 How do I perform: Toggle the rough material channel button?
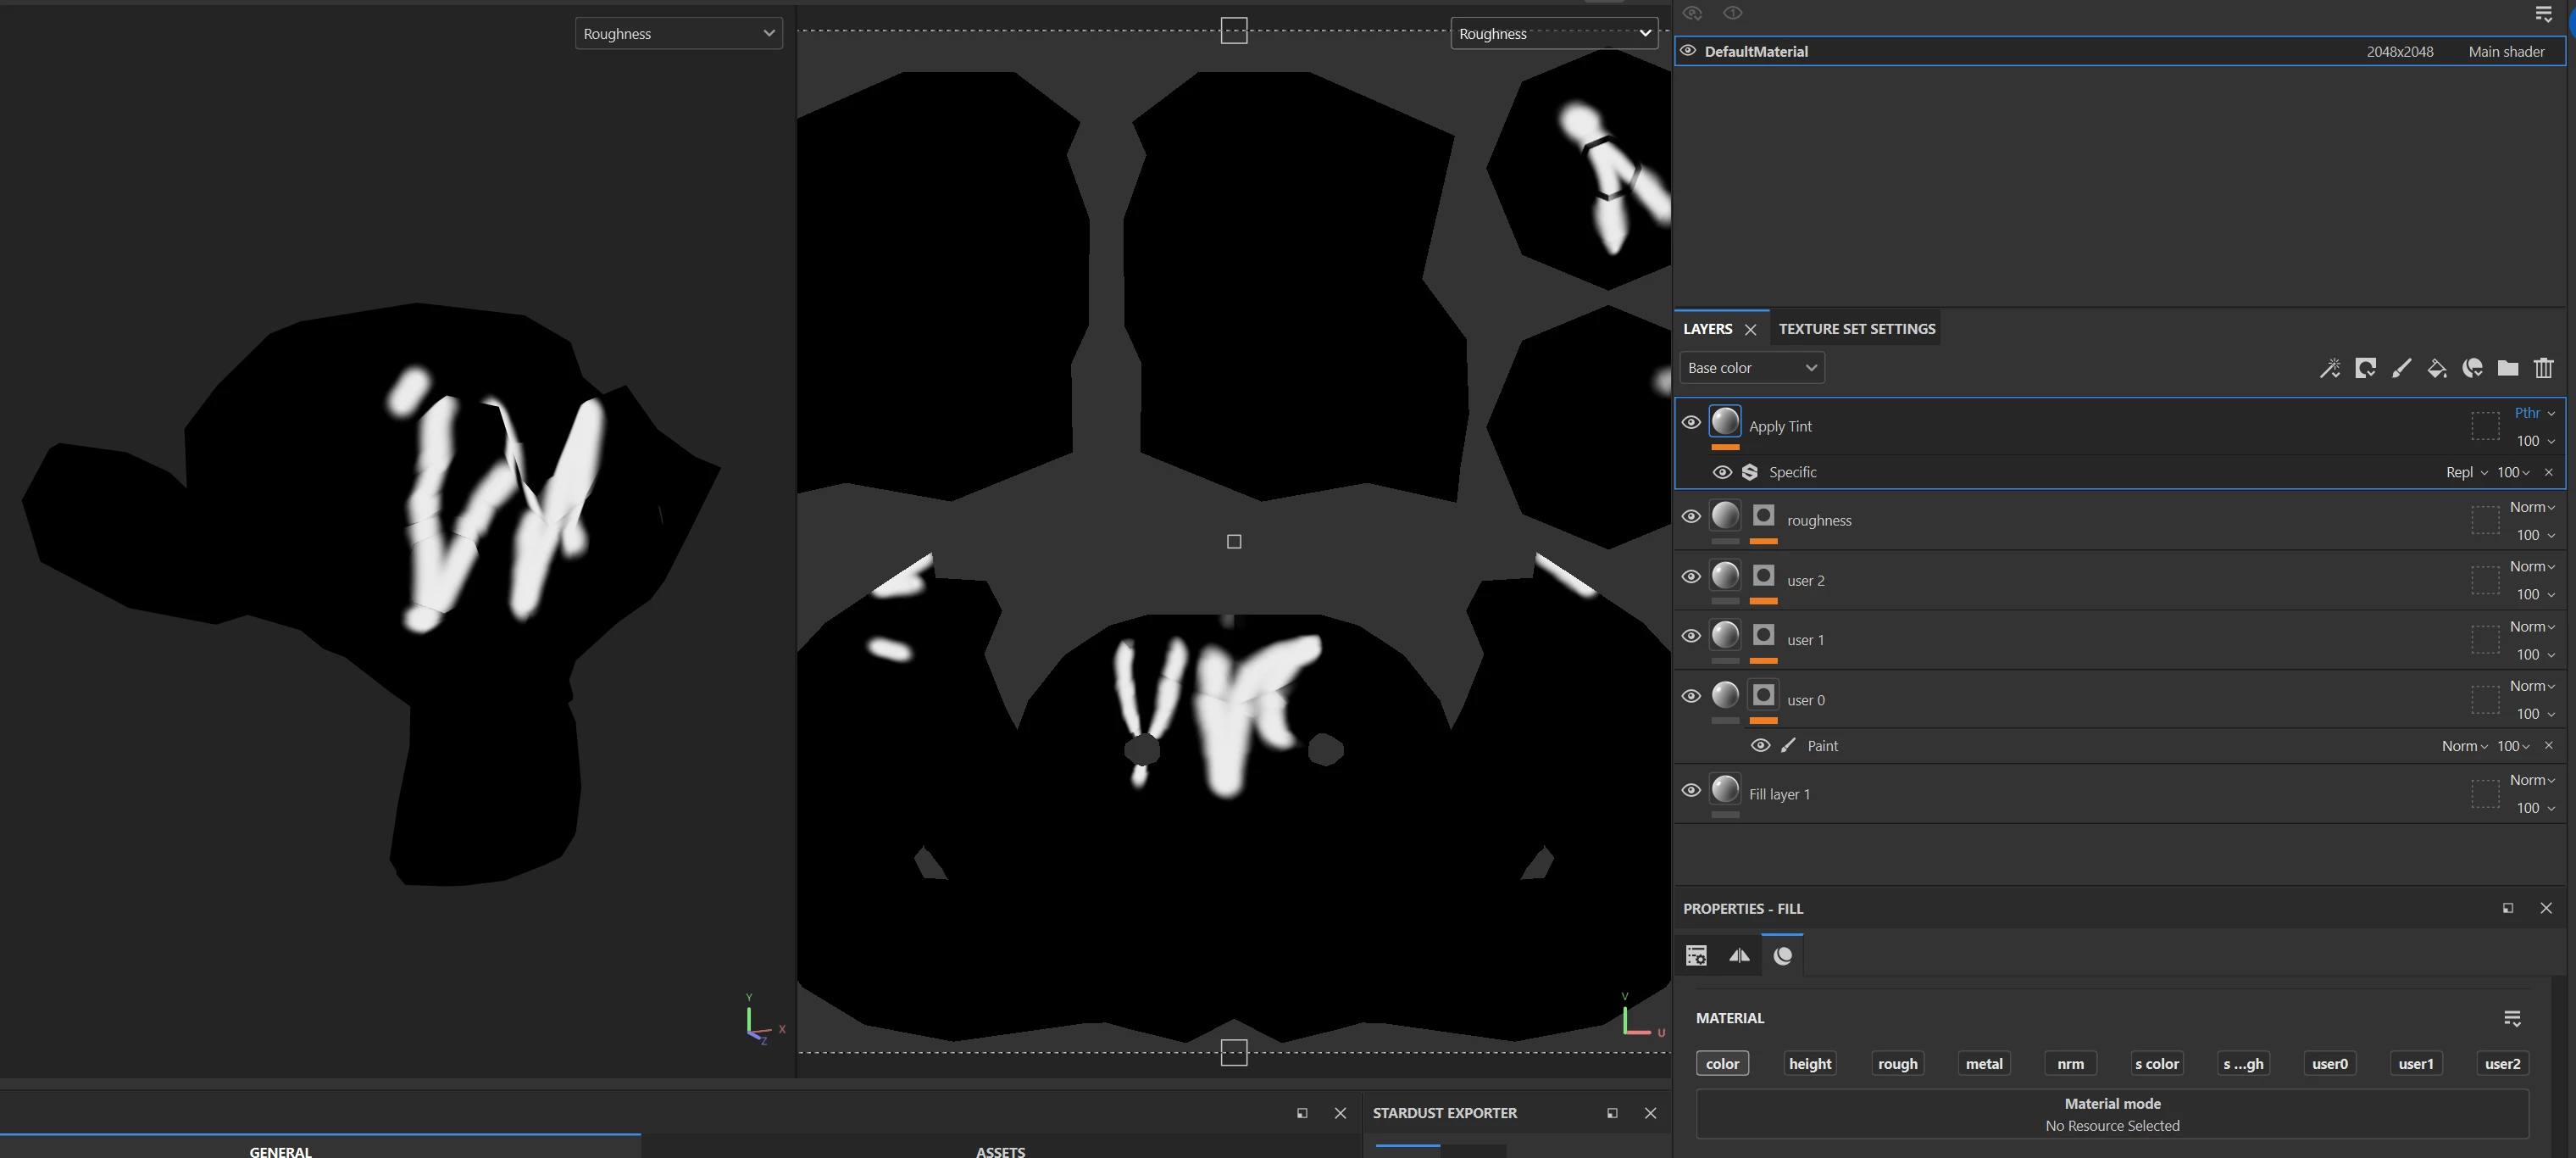pyautogui.click(x=1897, y=1063)
